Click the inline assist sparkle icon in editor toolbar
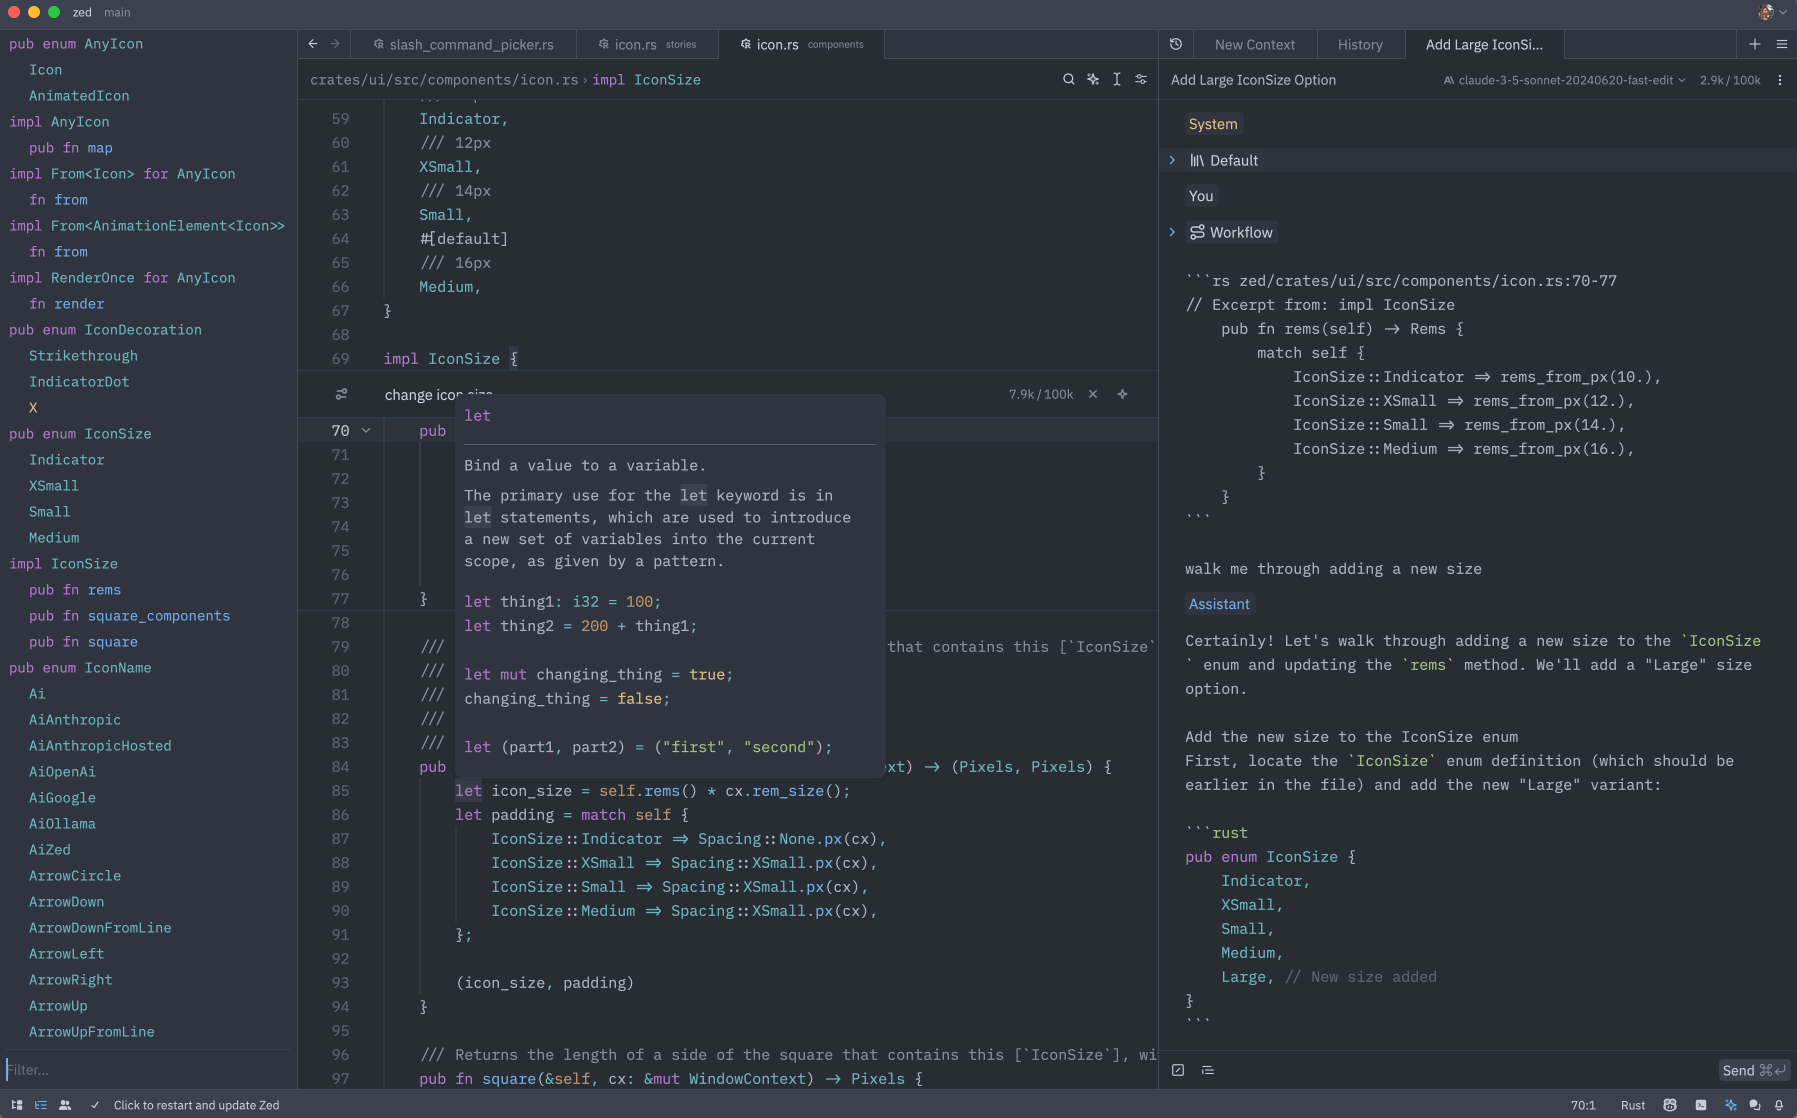1797x1118 pixels. (x=1093, y=80)
